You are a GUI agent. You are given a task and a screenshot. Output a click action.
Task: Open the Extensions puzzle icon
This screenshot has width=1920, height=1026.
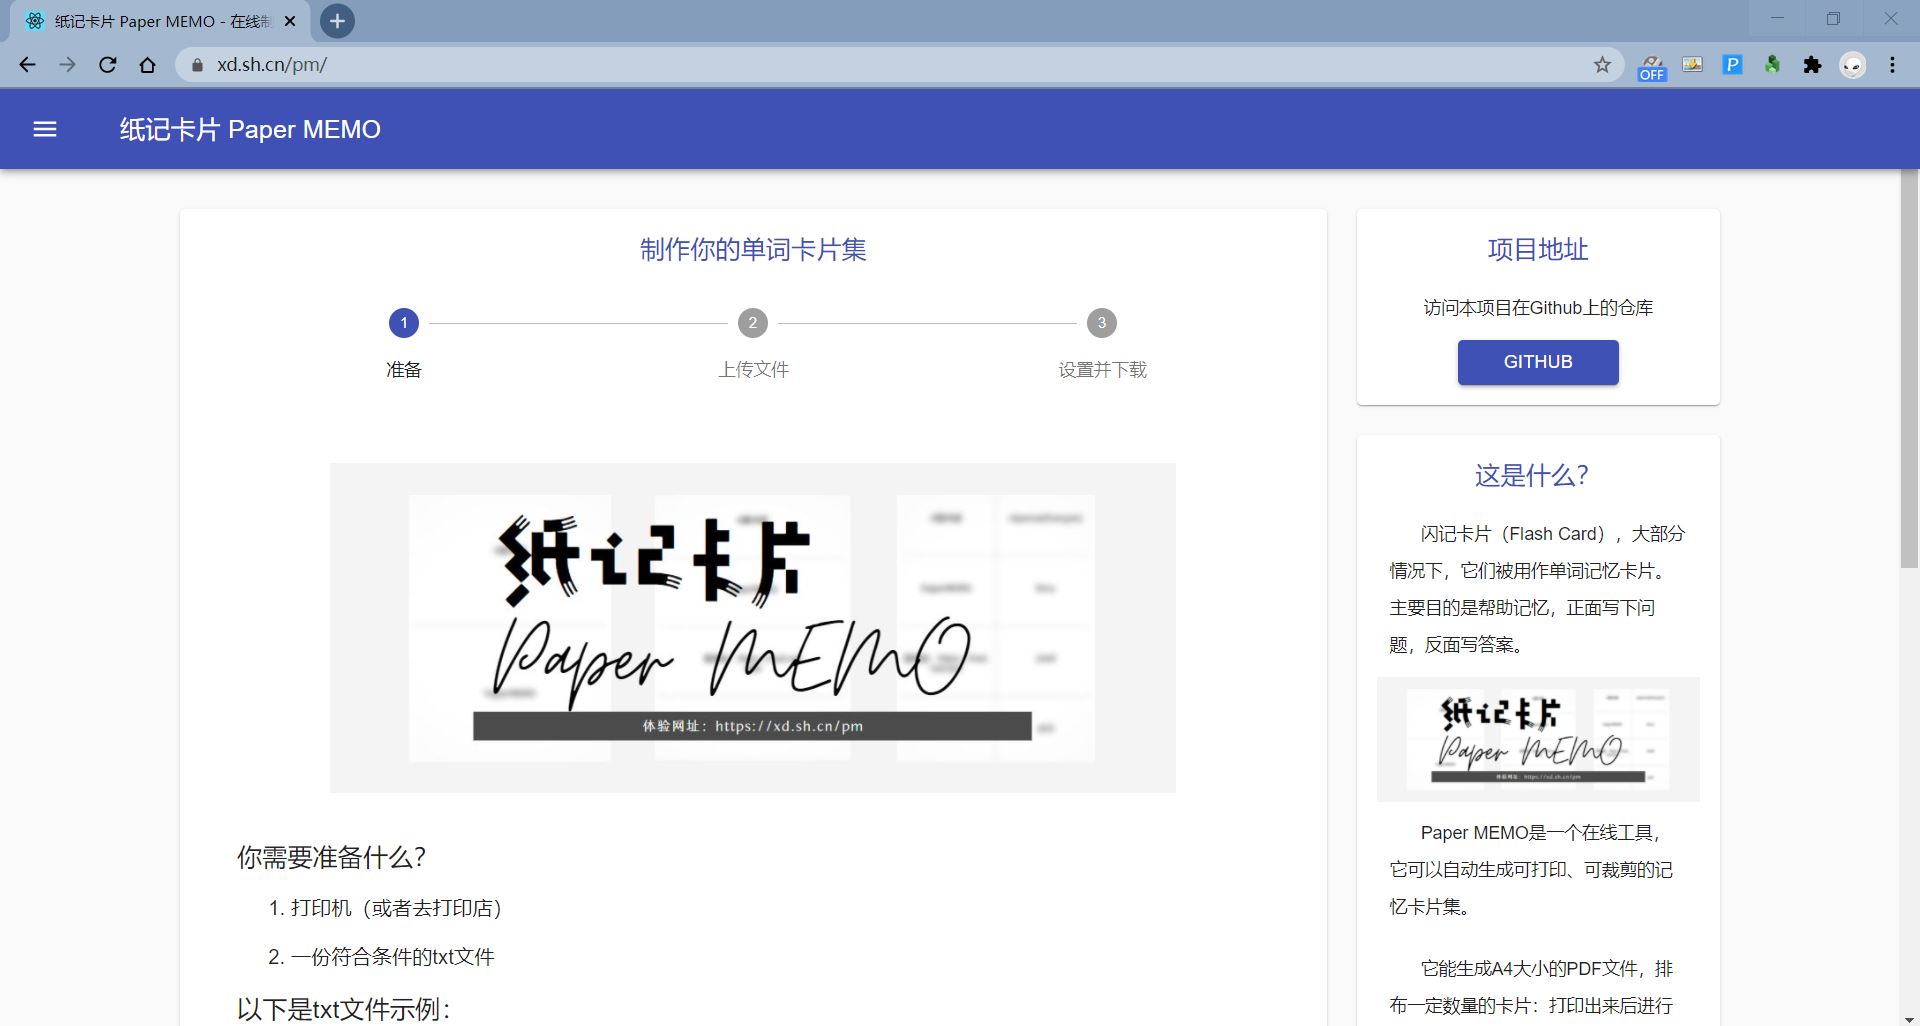click(x=1812, y=65)
